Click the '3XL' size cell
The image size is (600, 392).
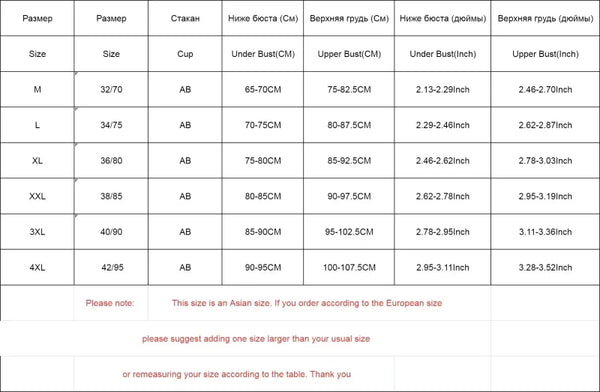37,232
